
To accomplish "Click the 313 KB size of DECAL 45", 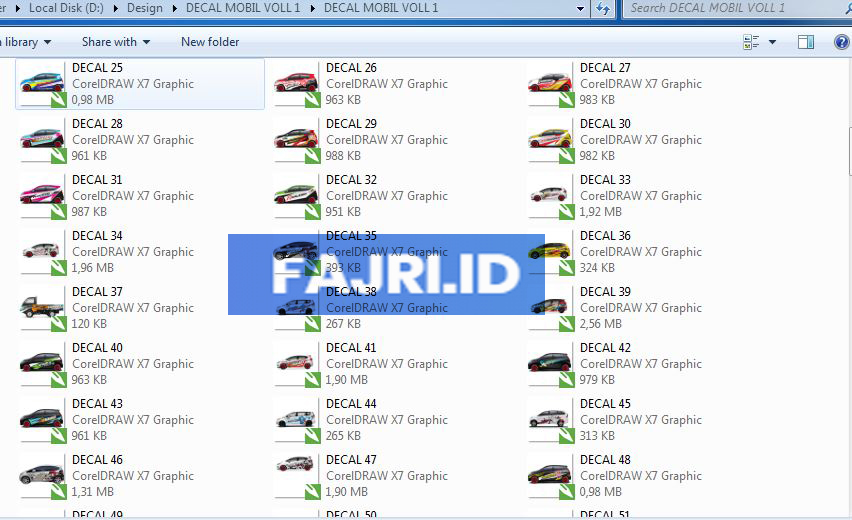I will click(x=597, y=436).
